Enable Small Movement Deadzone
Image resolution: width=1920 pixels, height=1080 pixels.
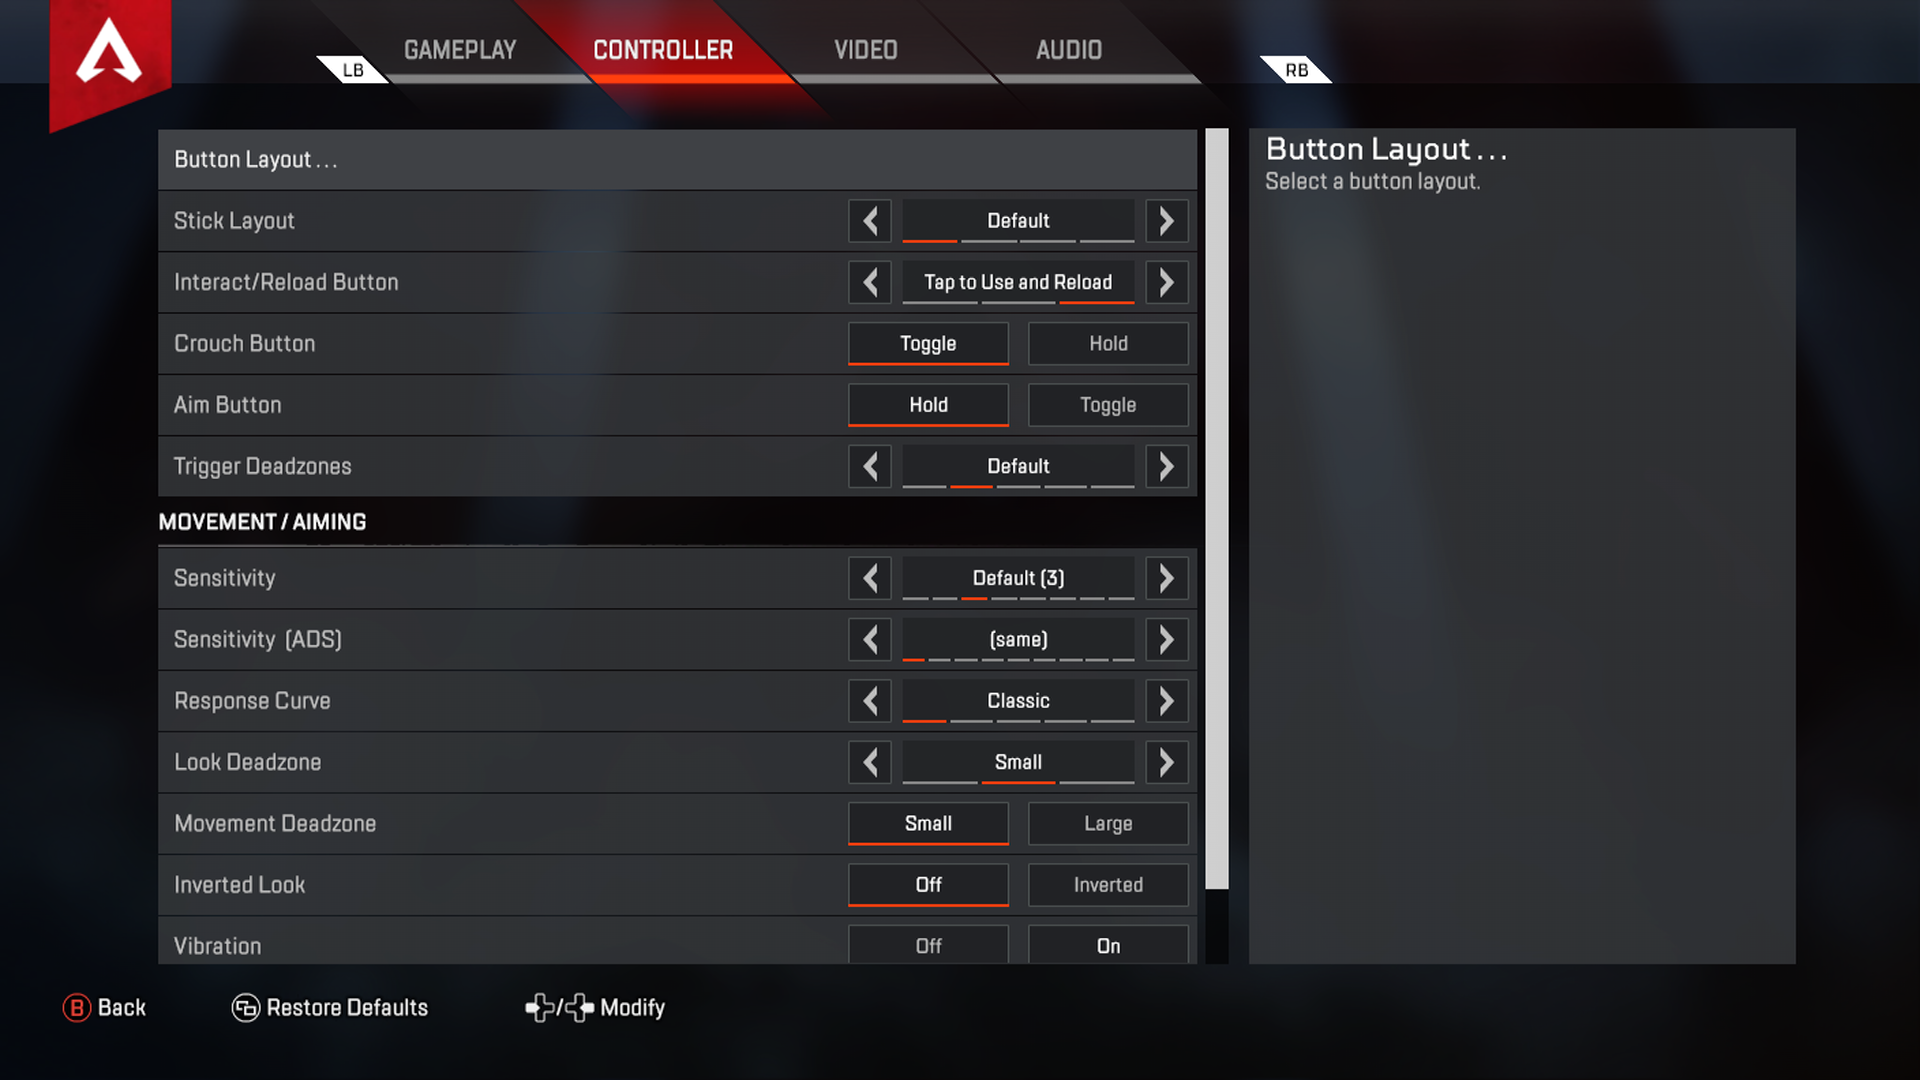(928, 823)
